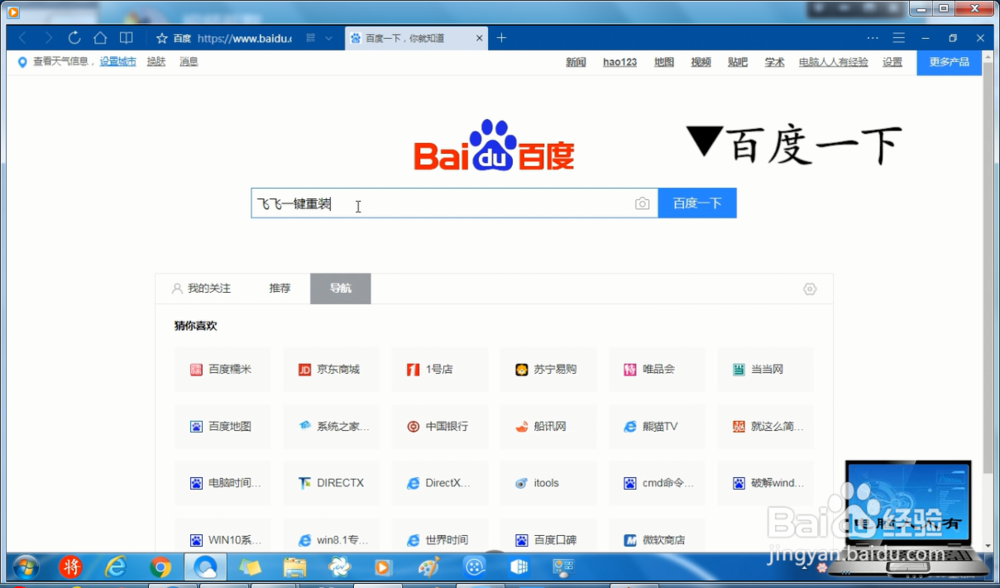Open the itools shortcut
The height and width of the screenshot is (588, 1000).
point(548,483)
